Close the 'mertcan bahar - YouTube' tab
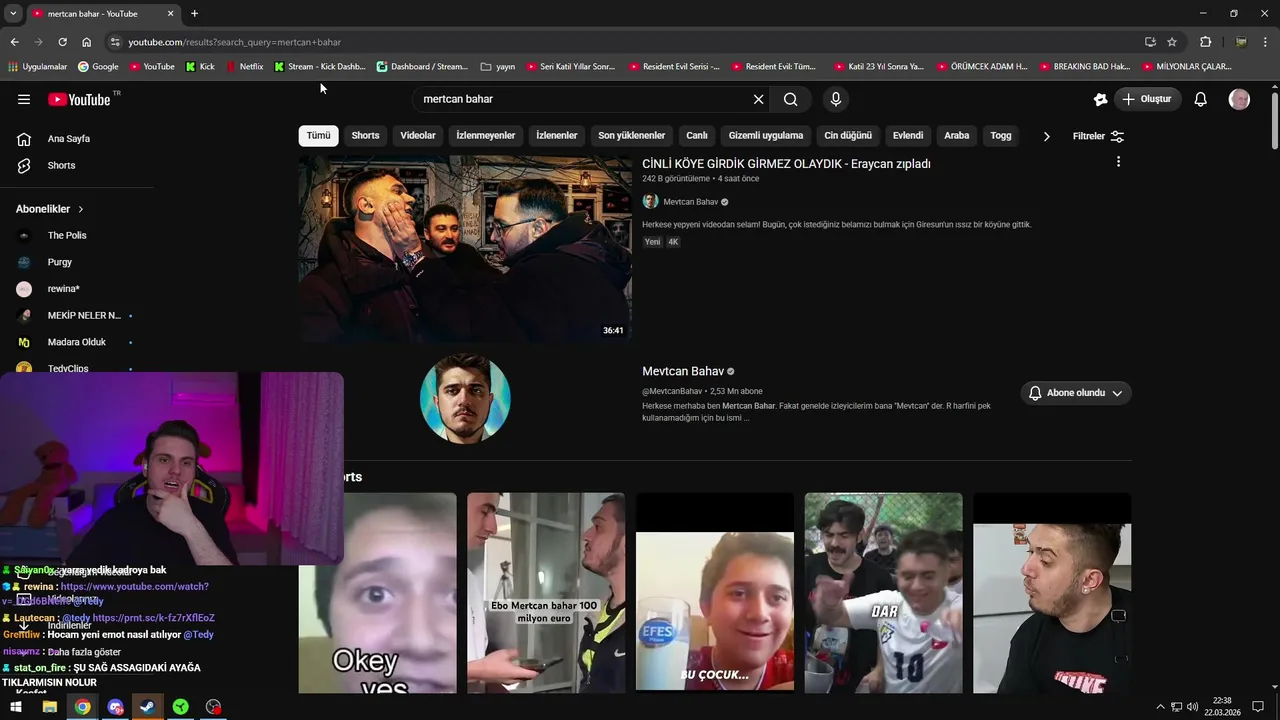 click(170, 13)
